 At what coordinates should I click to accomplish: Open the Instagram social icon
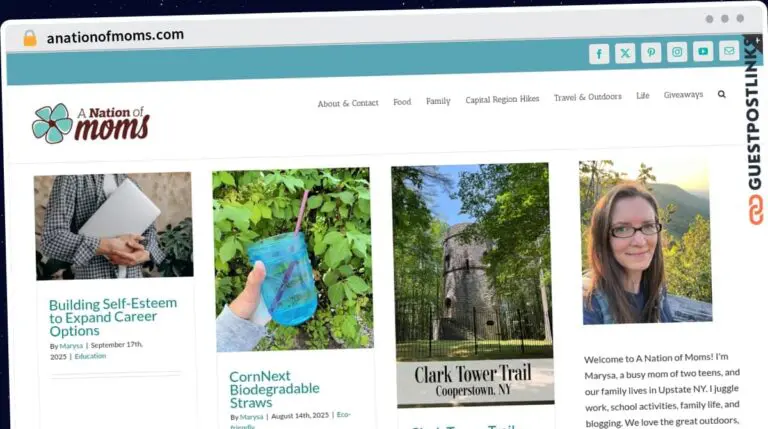(x=677, y=52)
